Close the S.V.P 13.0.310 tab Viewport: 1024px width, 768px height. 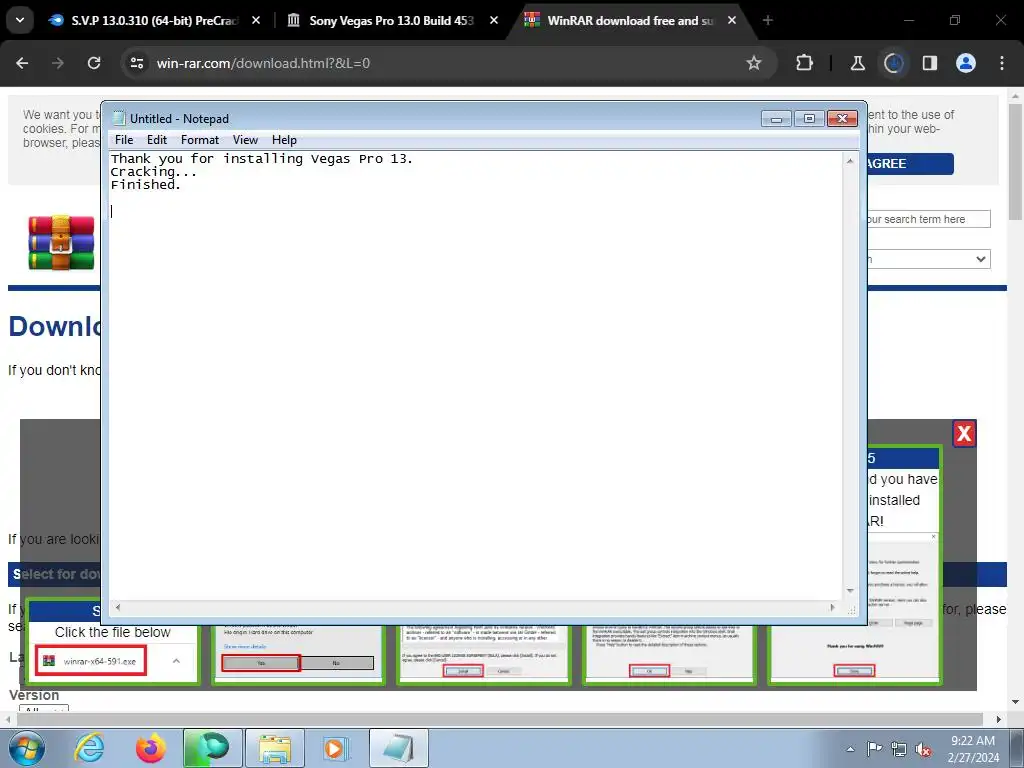click(x=256, y=20)
